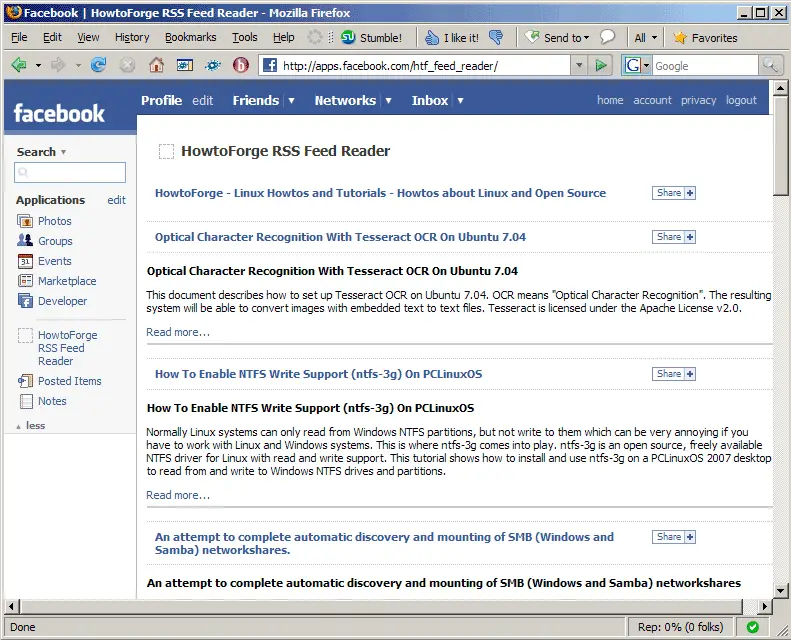
Task: Open the account link
Action: click(x=652, y=100)
